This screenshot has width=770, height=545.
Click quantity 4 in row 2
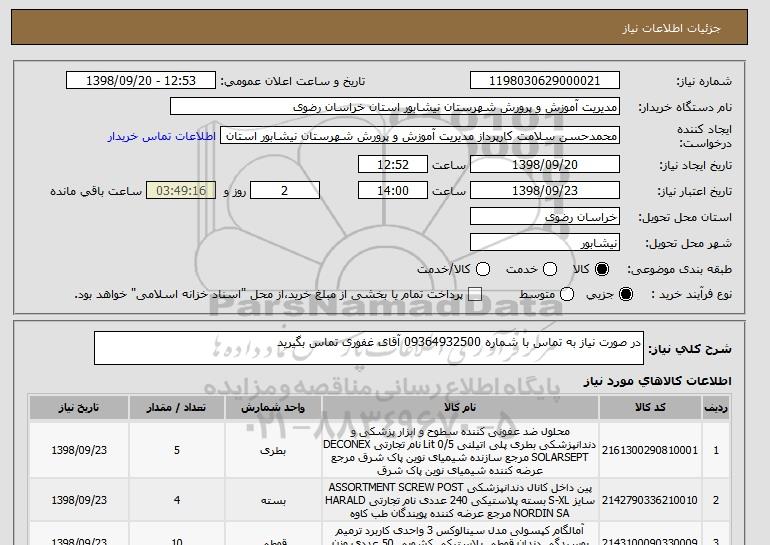[x=177, y=500]
